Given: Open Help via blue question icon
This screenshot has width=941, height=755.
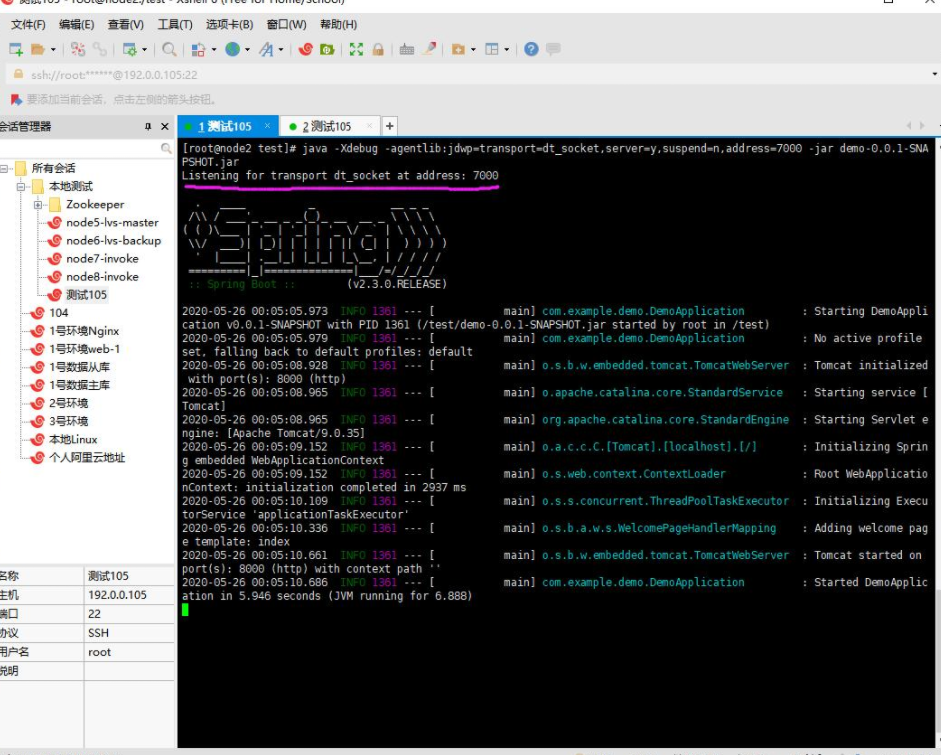Looking at the screenshot, I should click(x=531, y=49).
